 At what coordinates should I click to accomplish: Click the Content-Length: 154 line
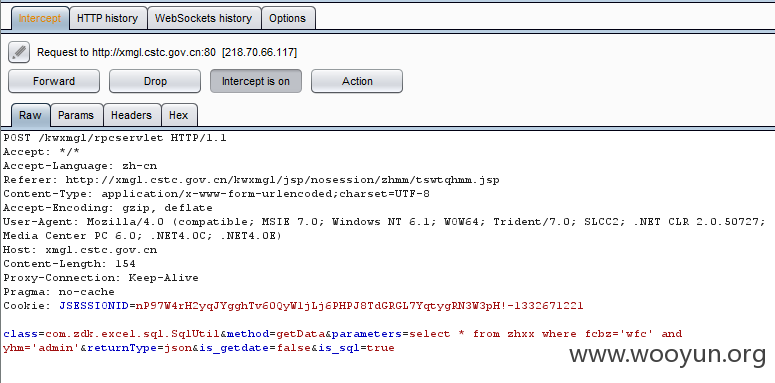69,263
